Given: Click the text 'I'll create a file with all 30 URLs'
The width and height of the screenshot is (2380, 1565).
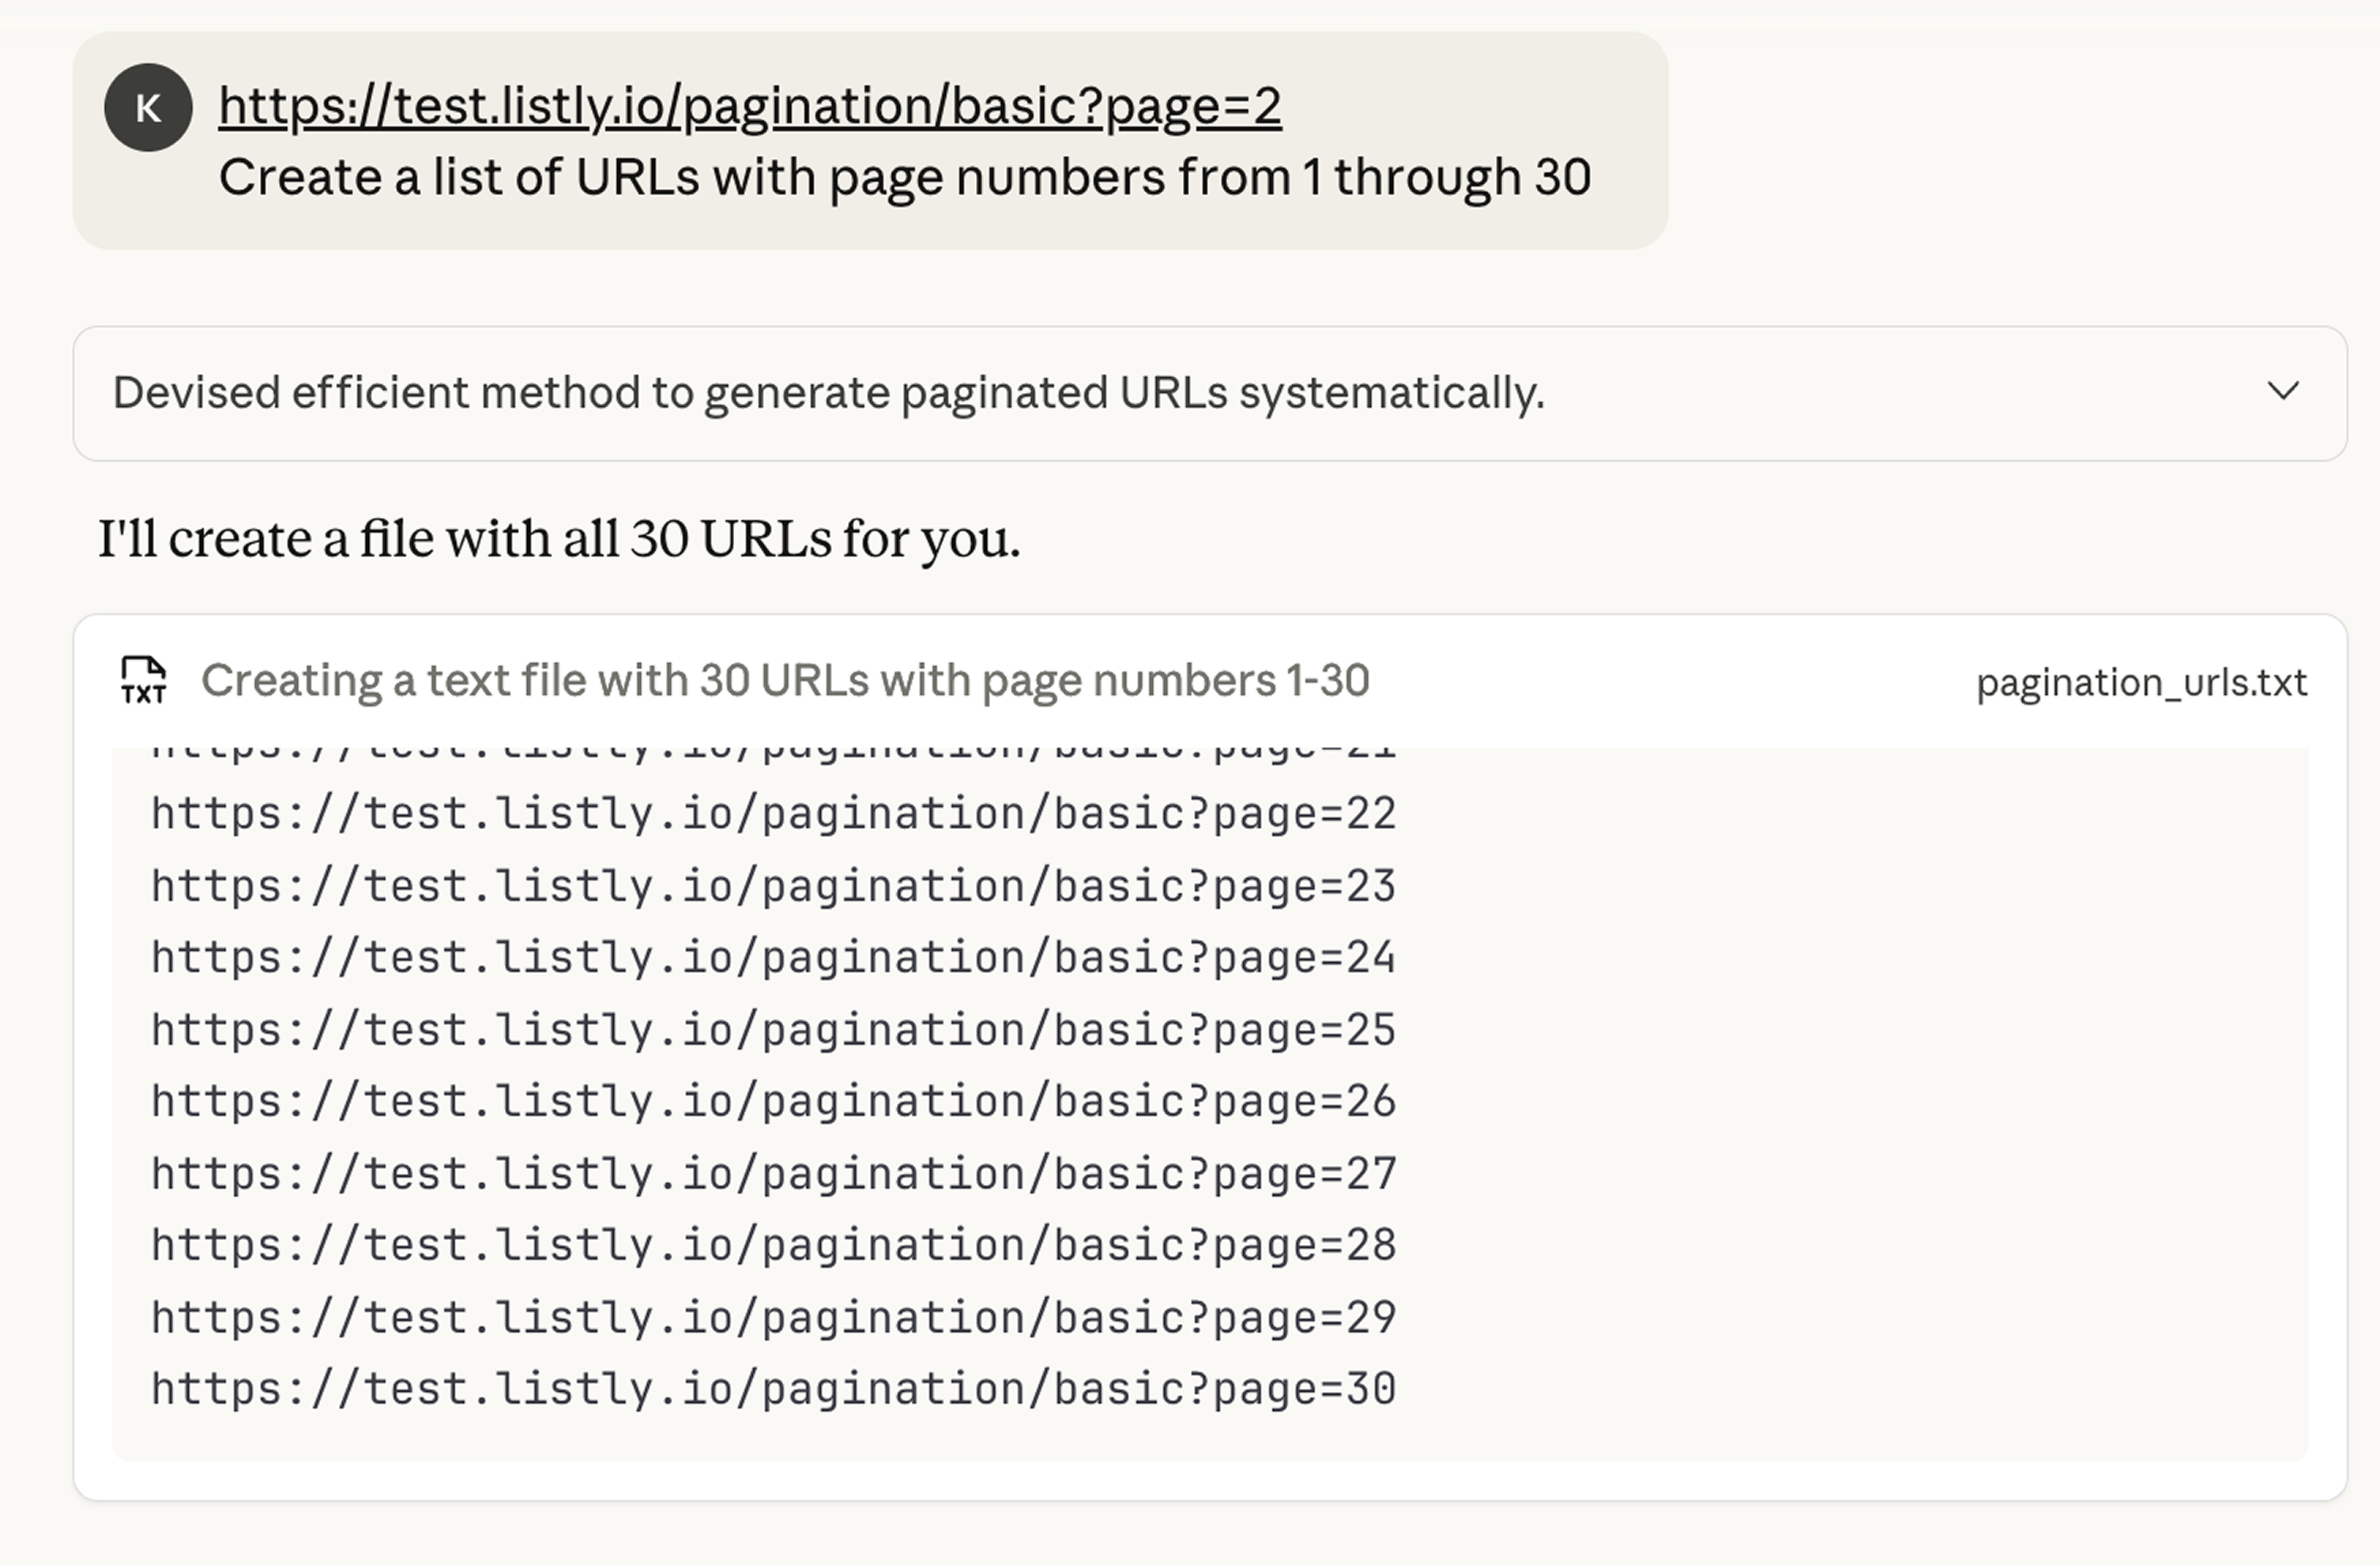Looking at the screenshot, I should (559, 539).
